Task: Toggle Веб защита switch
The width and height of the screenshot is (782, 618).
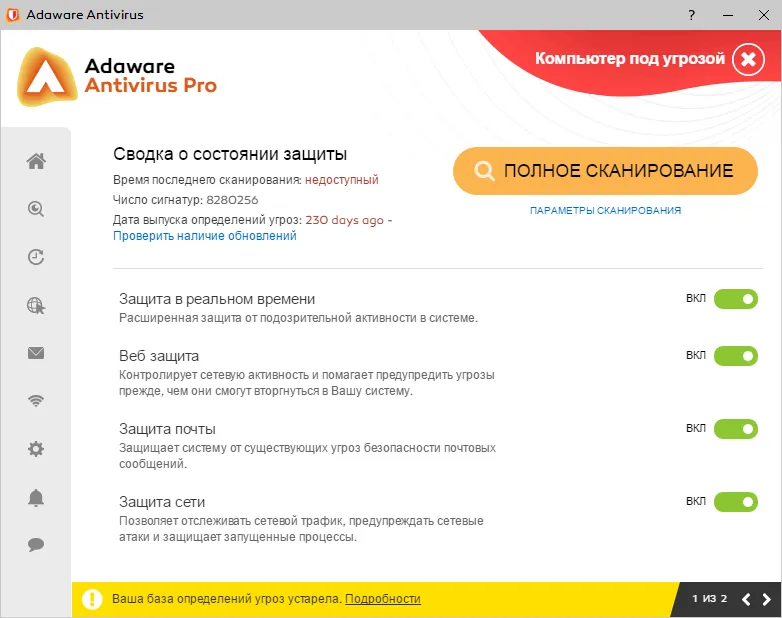Action: pyautogui.click(x=736, y=356)
